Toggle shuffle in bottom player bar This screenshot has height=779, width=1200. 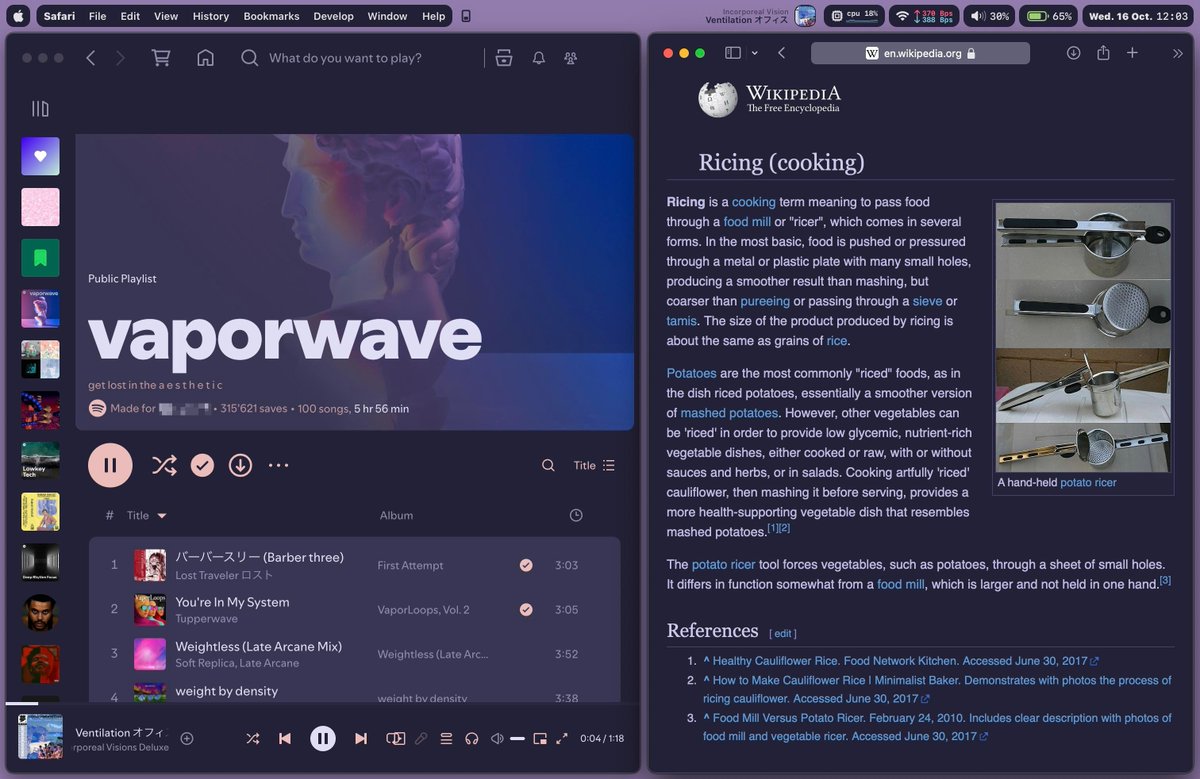[x=252, y=738]
